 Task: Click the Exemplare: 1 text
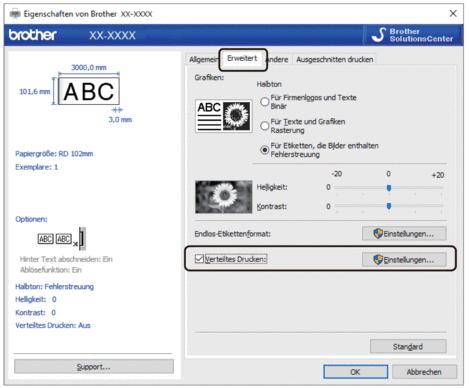[36, 167]
